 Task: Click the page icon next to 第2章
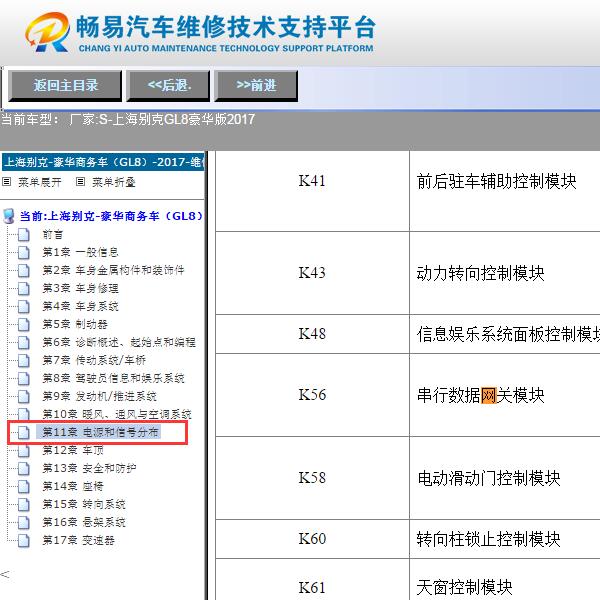(24, 270)
